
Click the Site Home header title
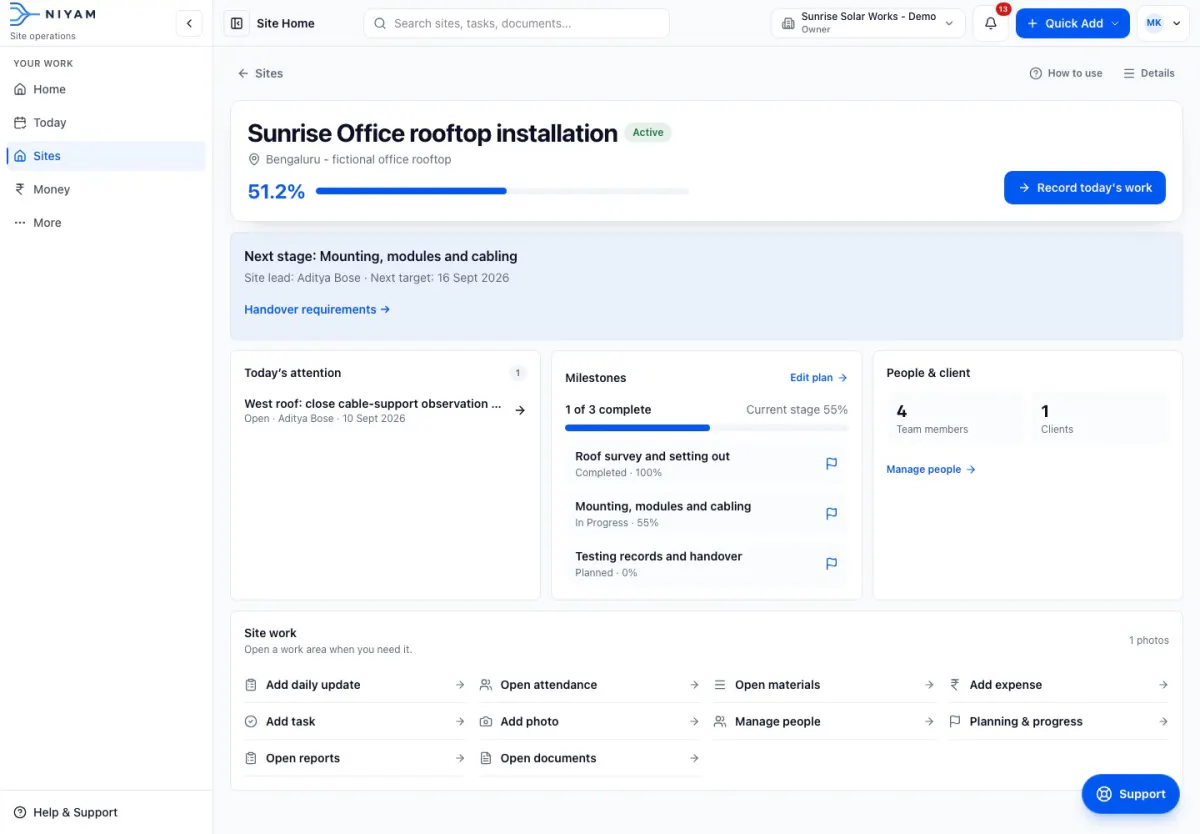point(286,23)
